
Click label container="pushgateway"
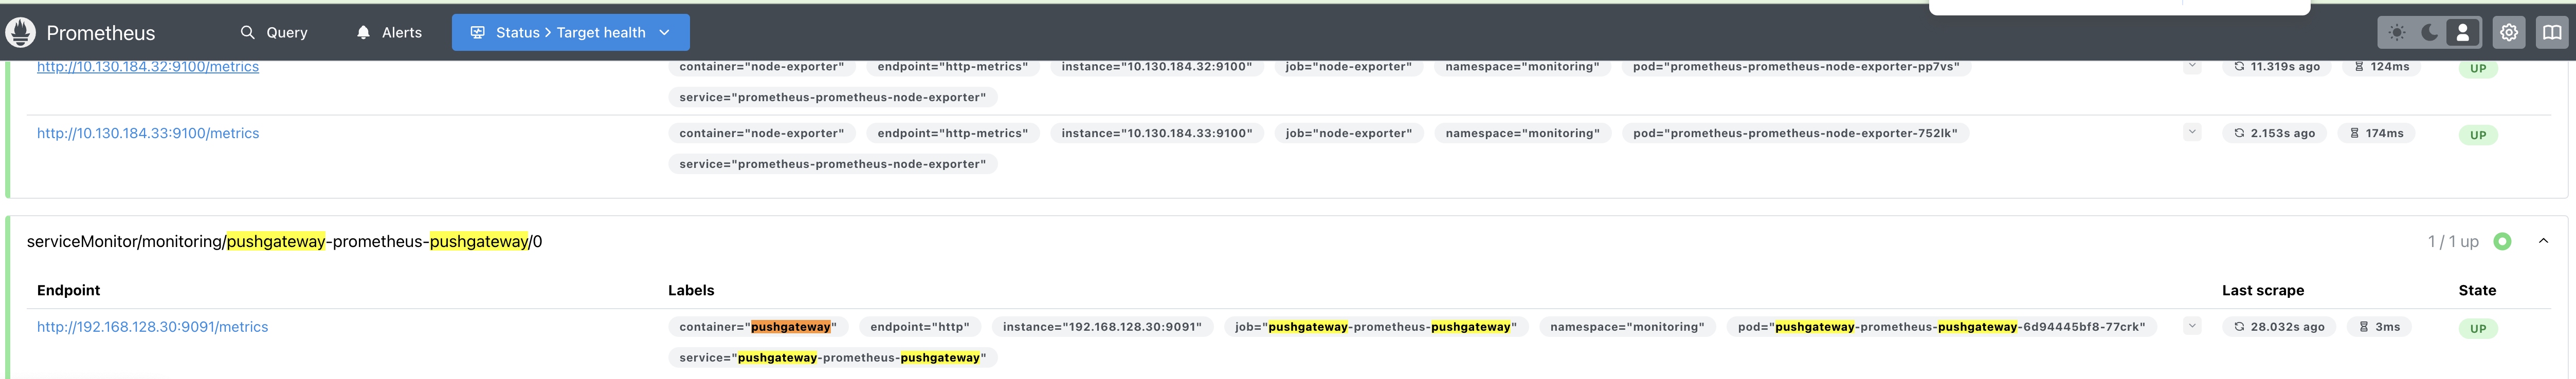coord(758,327)
